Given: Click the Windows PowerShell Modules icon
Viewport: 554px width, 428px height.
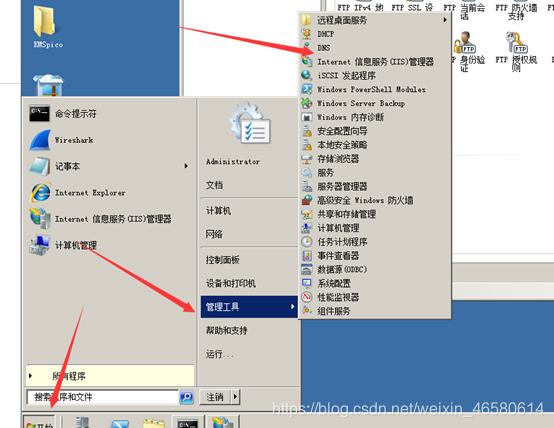Looking at the screenshot, I should pos(306,89).
